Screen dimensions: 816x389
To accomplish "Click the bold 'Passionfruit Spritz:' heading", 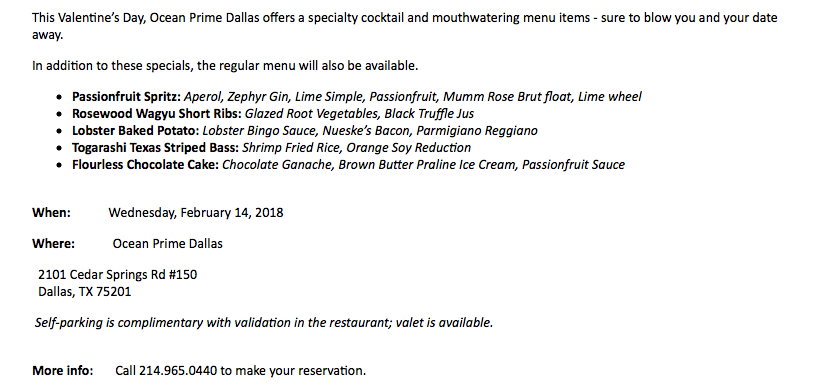I will click(x=126, y=97).
